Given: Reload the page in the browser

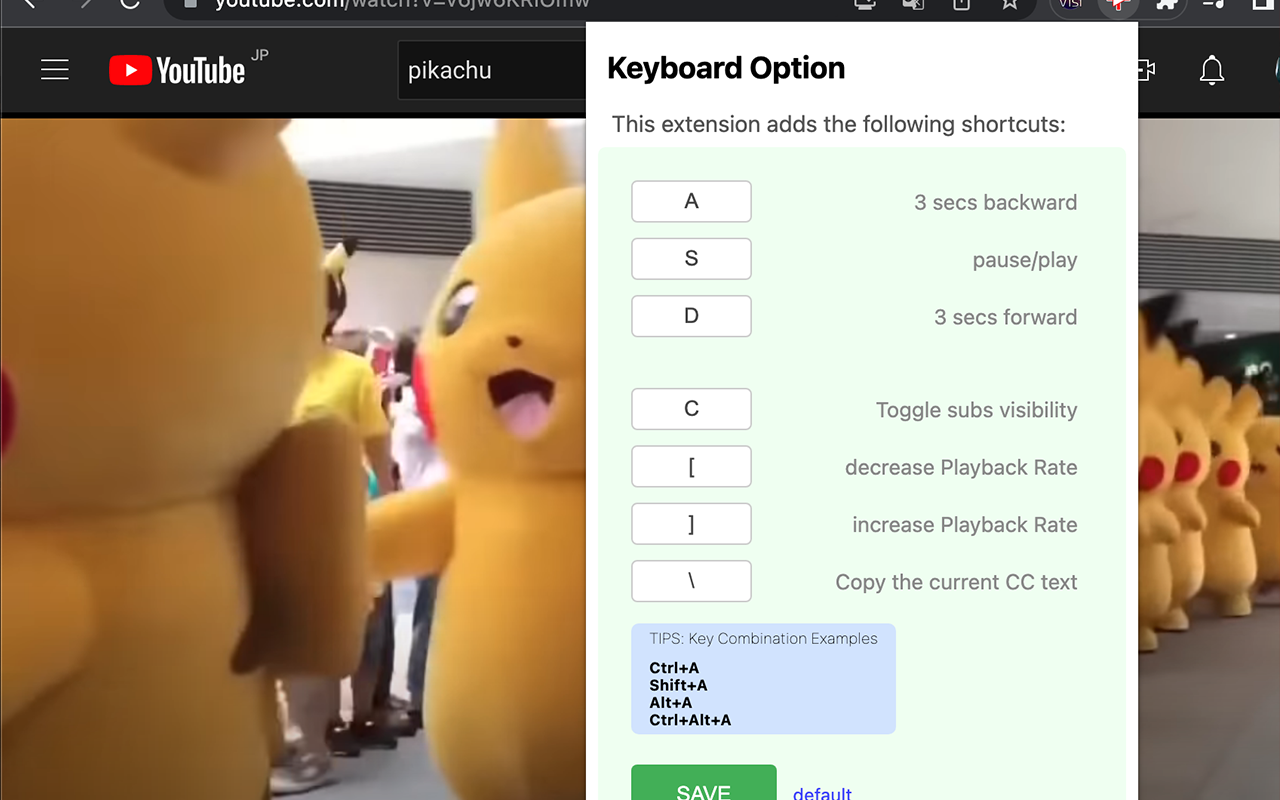Looking at the screenshot, I should [129, 4].
